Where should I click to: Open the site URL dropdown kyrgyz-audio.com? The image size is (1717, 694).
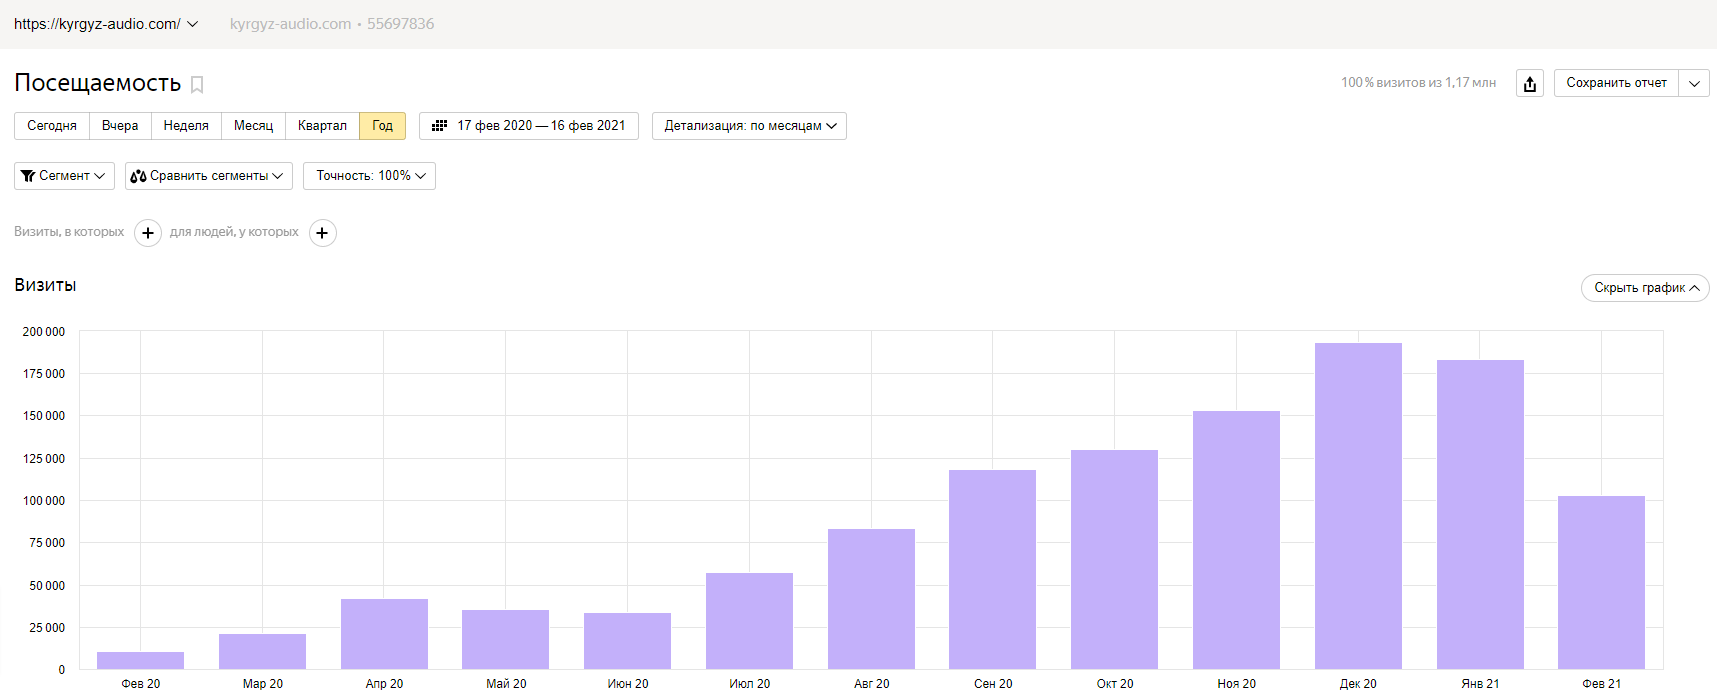pos(106,24)
